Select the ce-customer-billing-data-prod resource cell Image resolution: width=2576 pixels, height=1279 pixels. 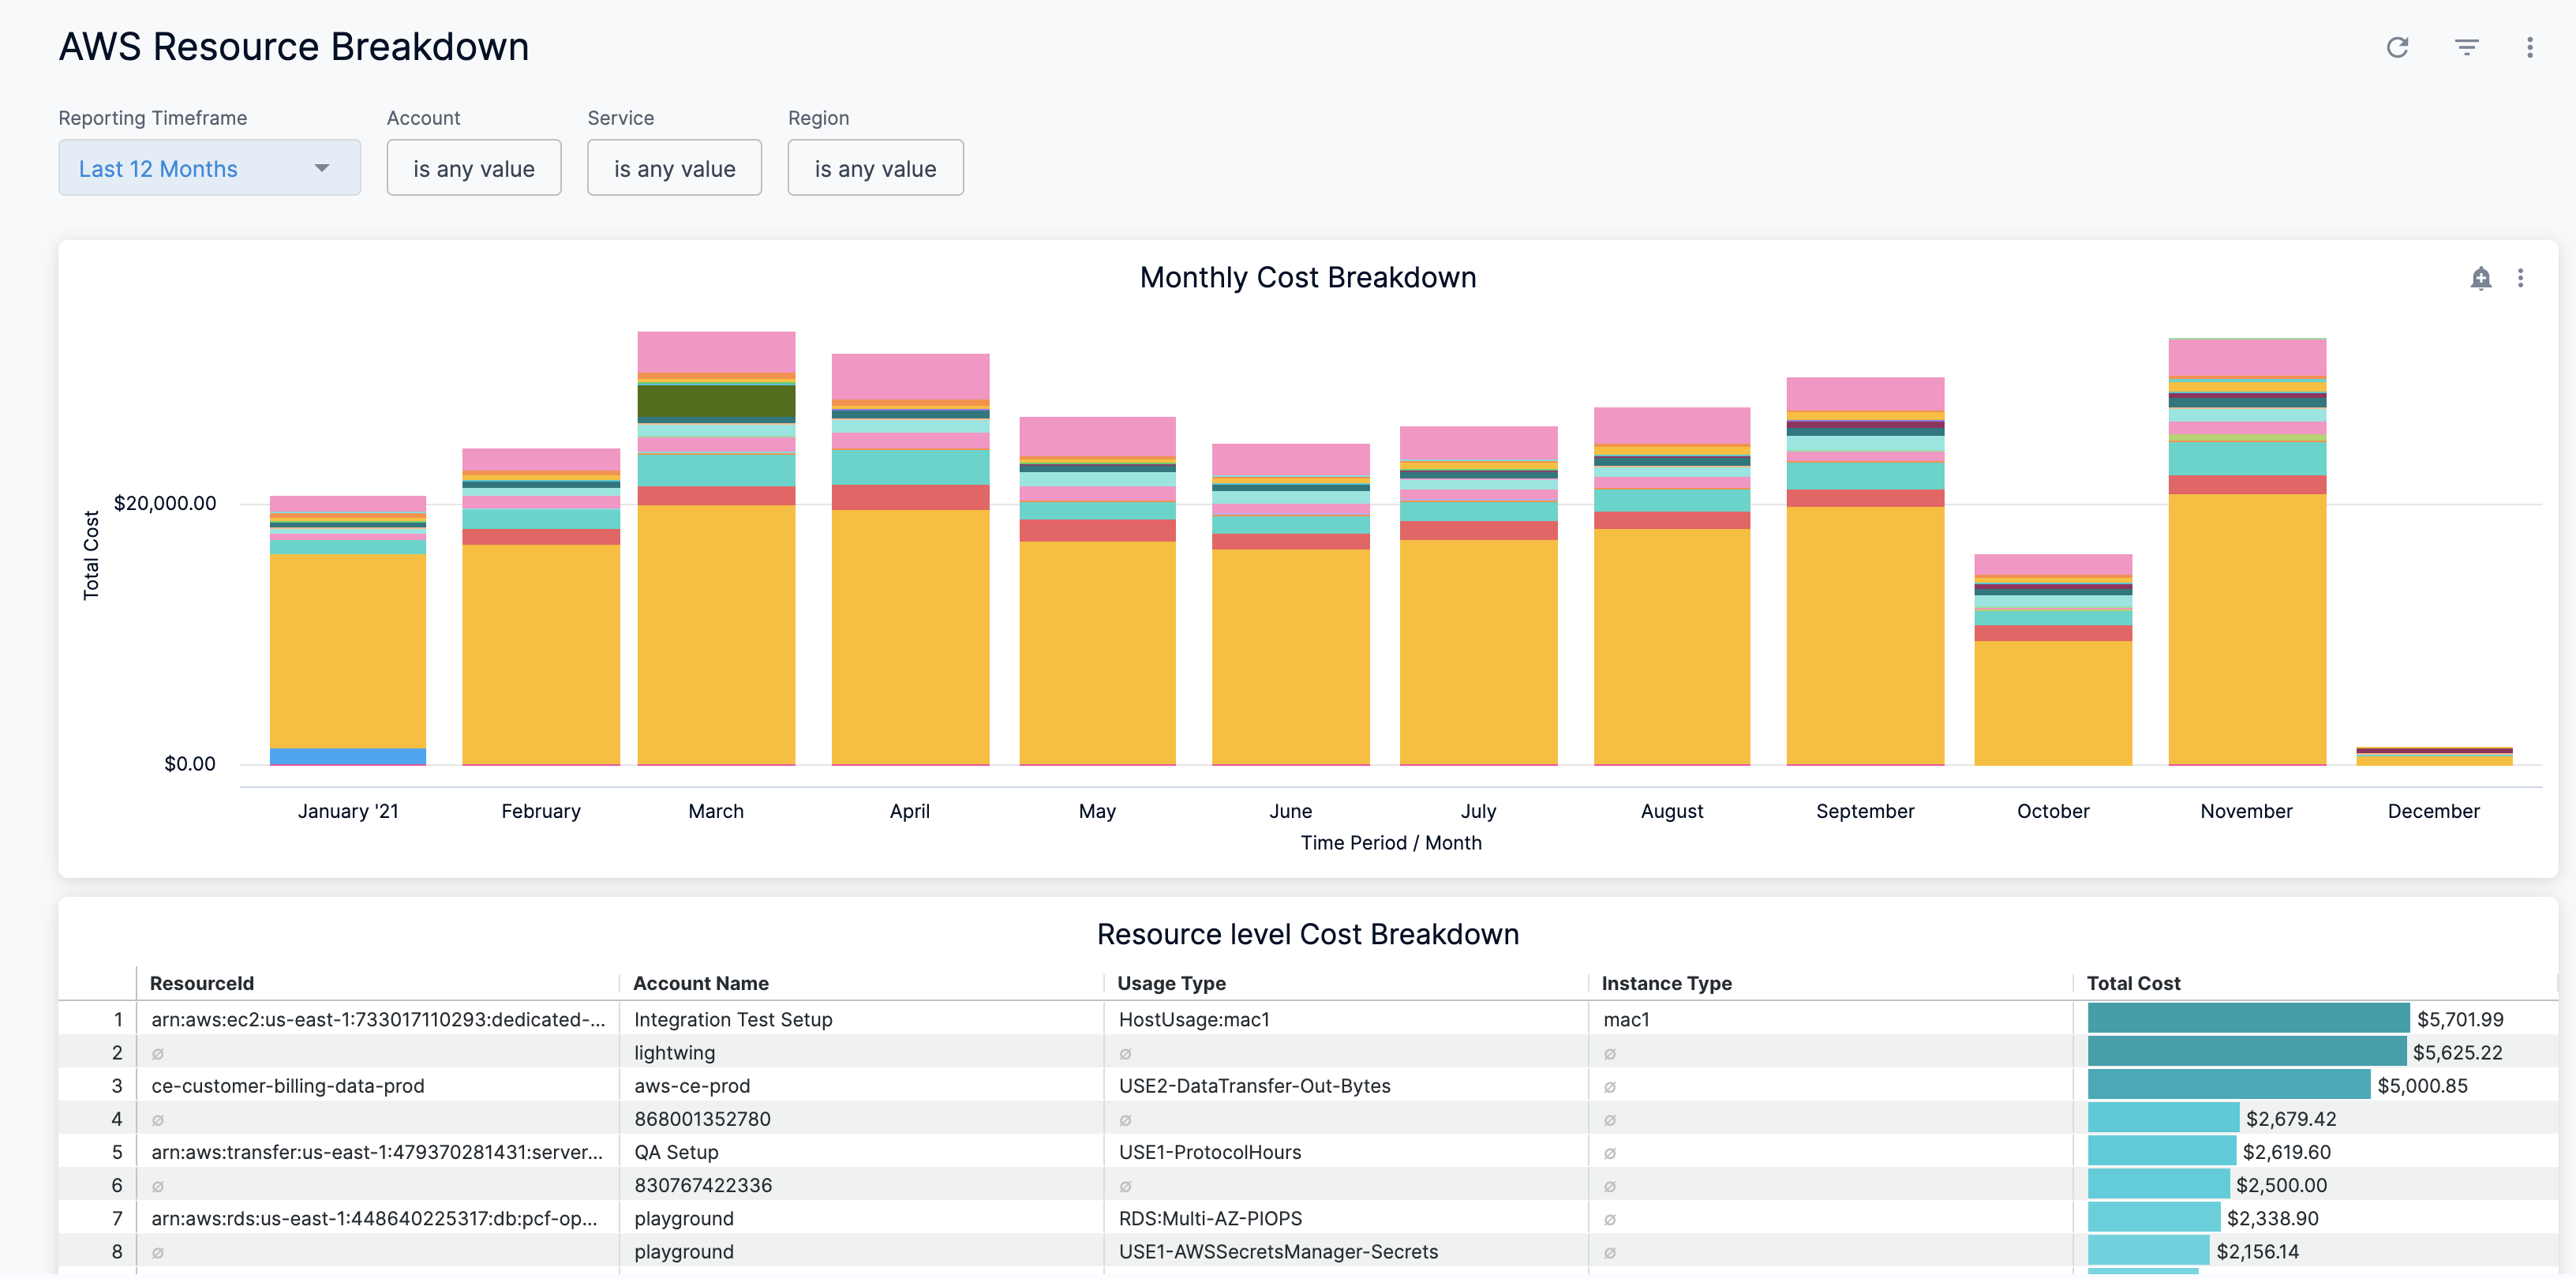pyautogui.click(x=287, y=1085)
